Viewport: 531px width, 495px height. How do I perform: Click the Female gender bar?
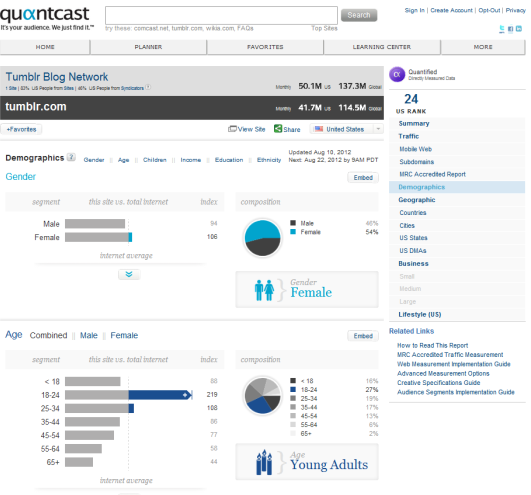[x=99, y=237]
